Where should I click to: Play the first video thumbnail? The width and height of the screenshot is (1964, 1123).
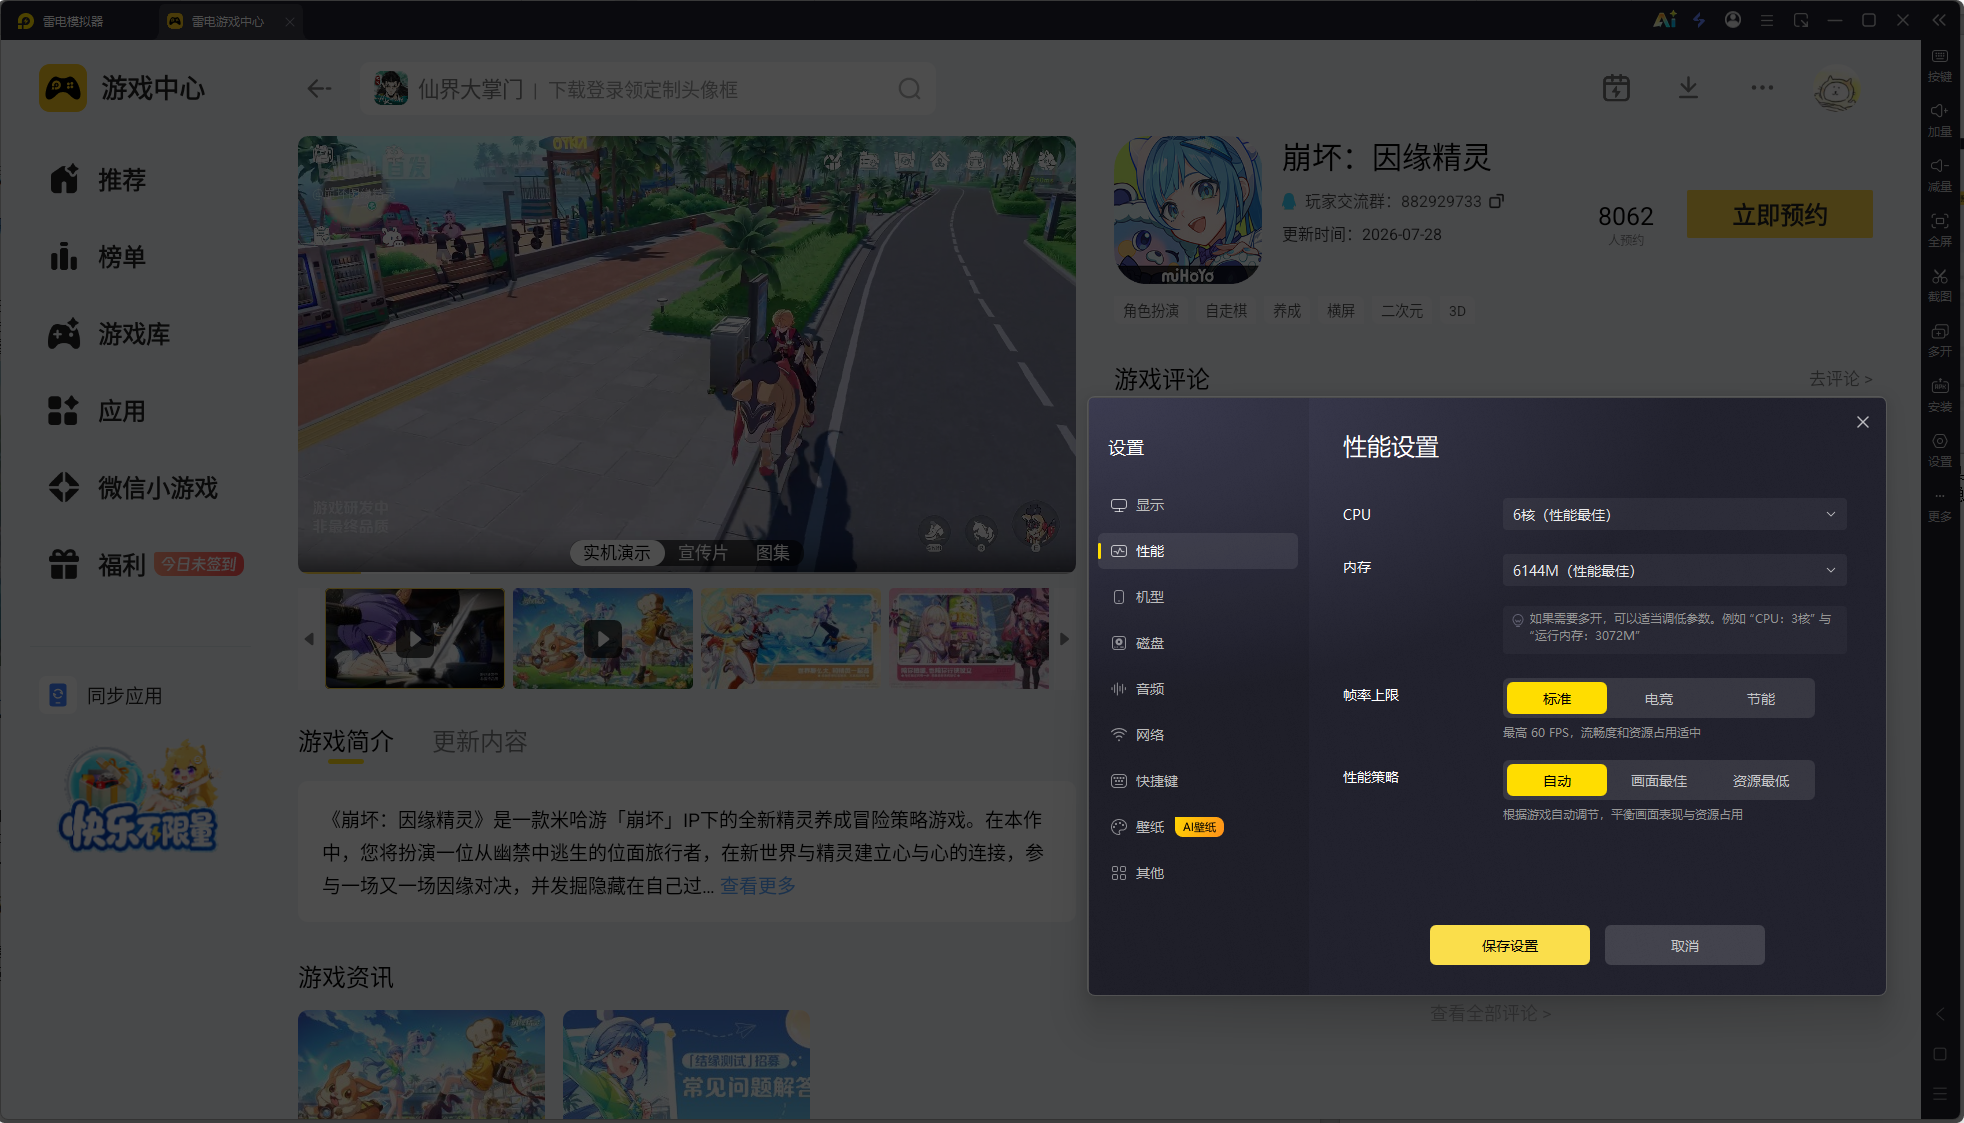(415, 638)
